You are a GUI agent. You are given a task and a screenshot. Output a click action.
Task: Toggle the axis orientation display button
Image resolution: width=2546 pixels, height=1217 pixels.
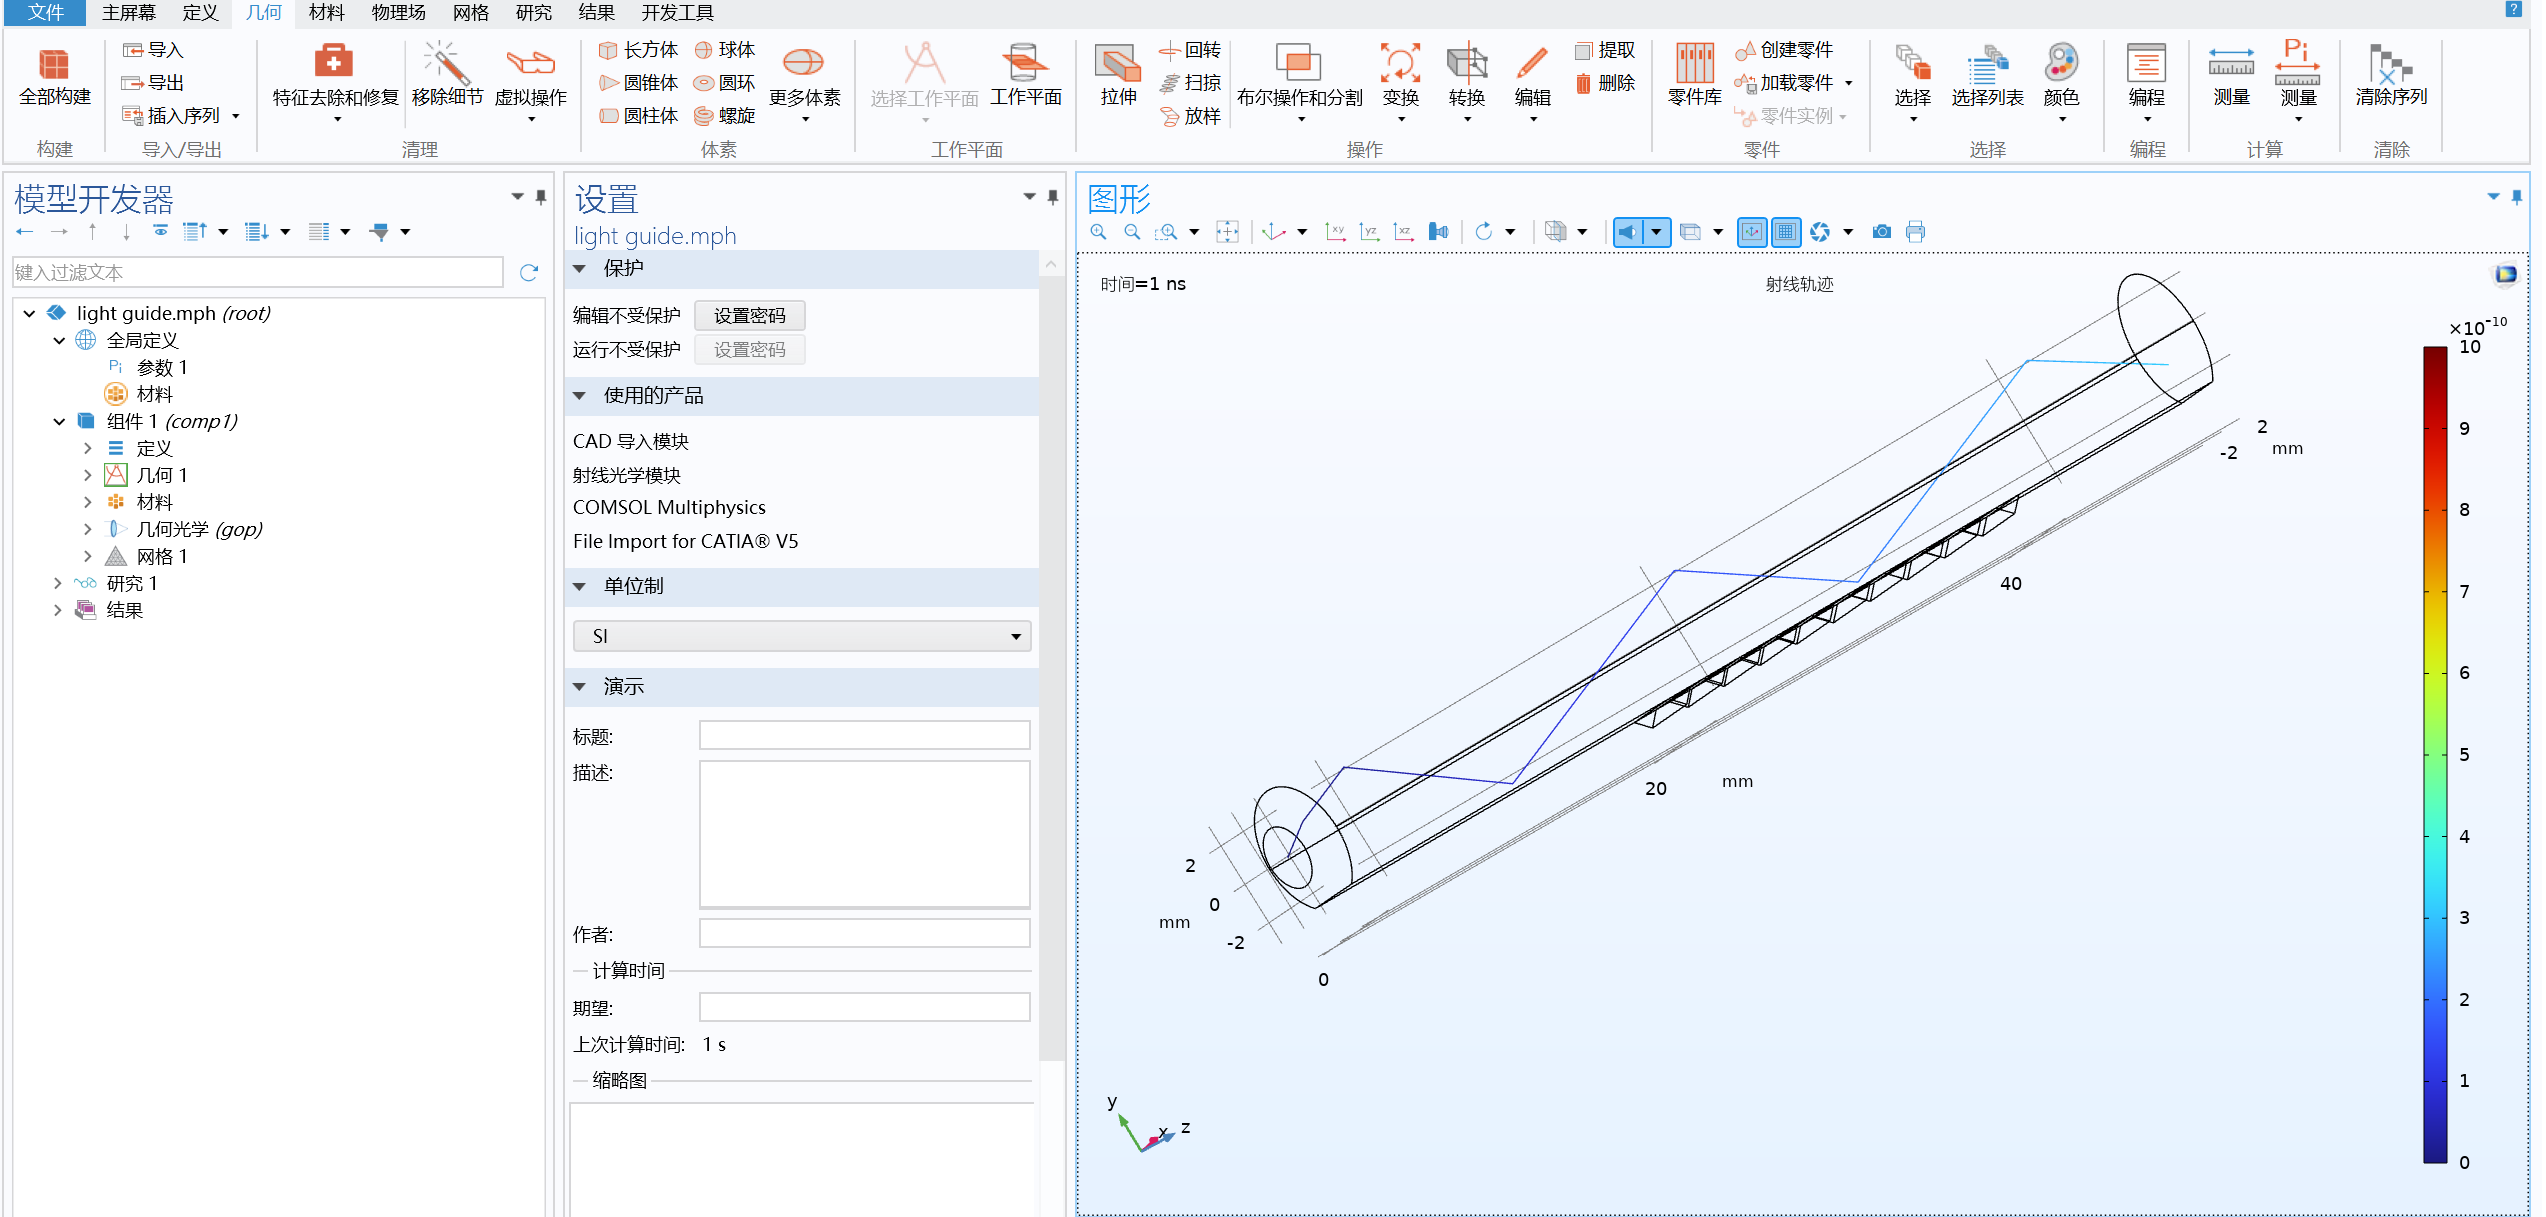(x=1751, y=232)
